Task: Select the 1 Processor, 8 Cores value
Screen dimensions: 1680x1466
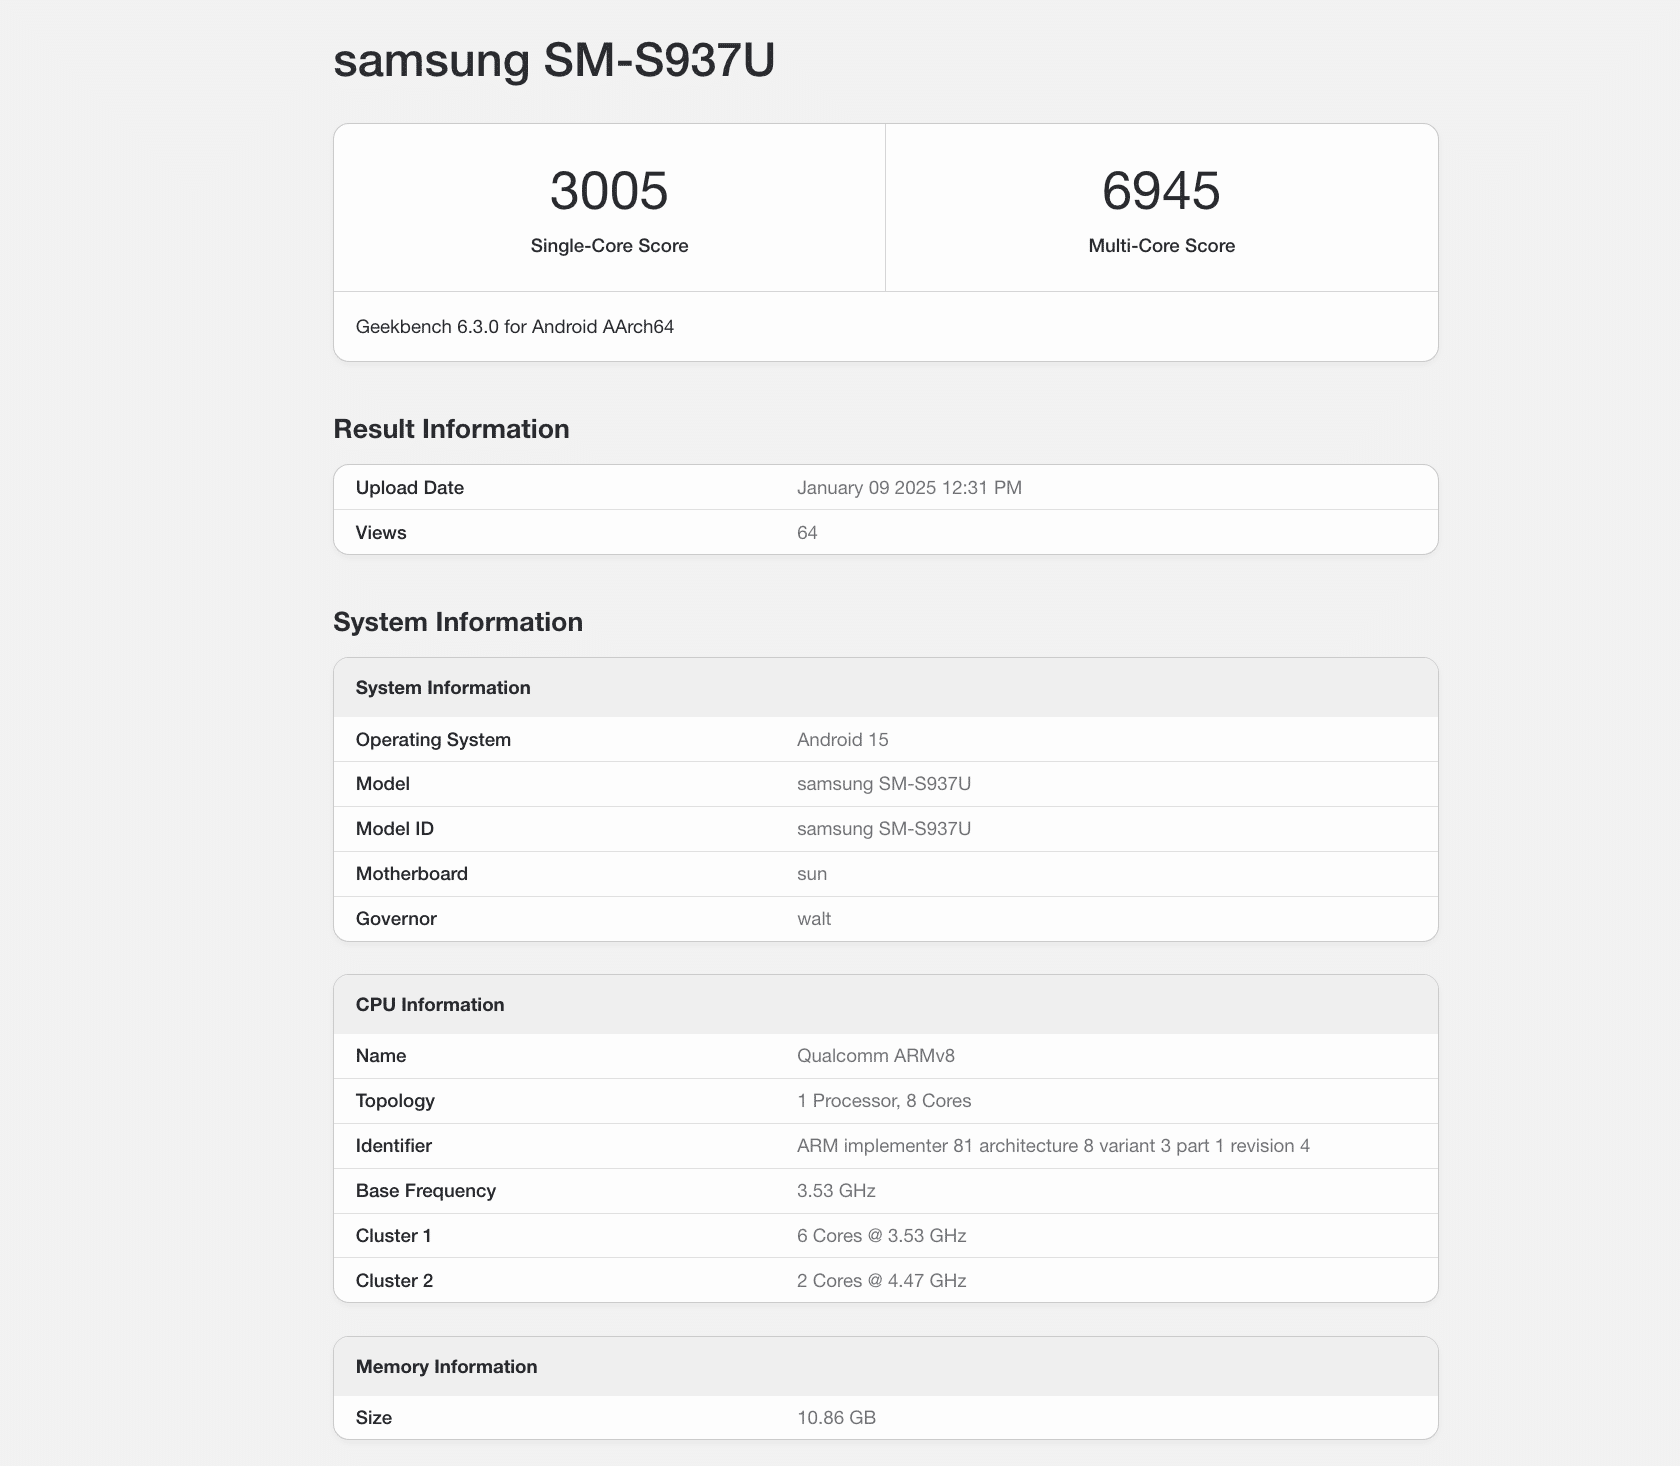Action: pos(884,1101)
